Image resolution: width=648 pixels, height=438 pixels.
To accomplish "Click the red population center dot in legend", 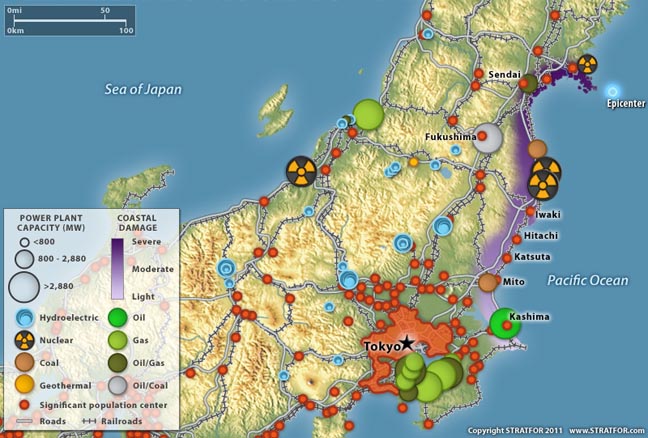I will coord(24,405).
